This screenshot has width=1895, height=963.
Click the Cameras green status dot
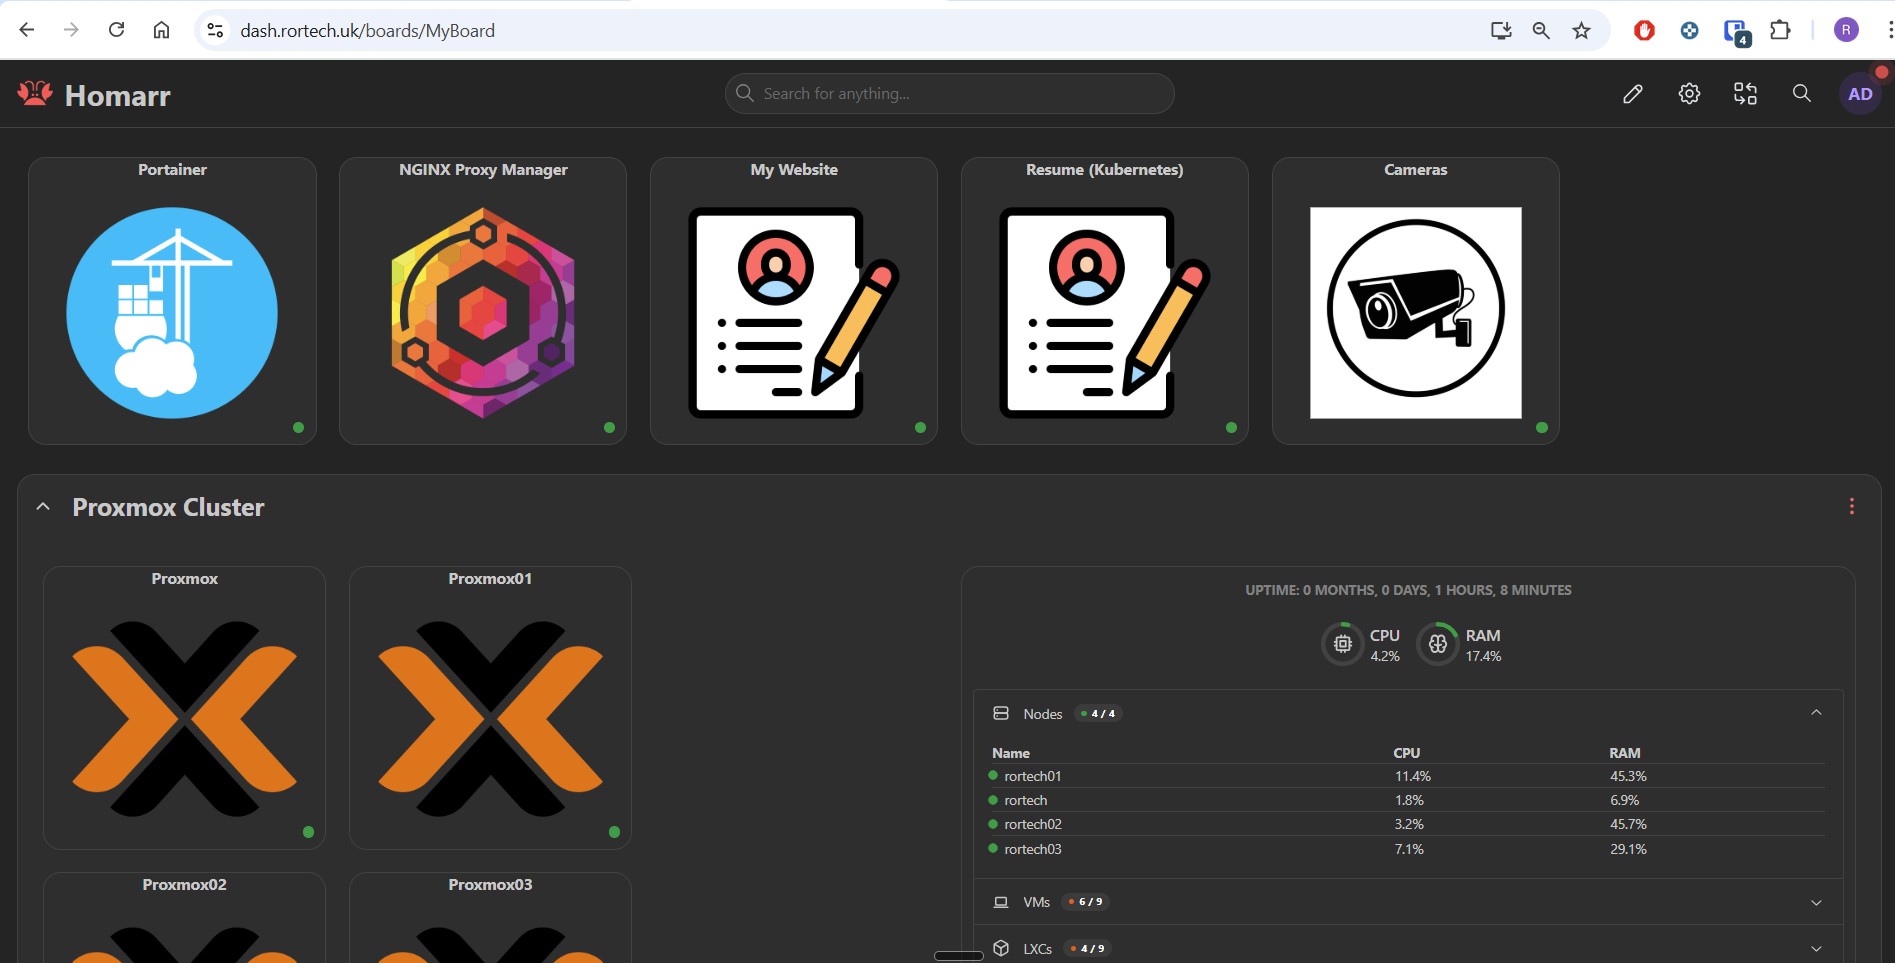1542,427
